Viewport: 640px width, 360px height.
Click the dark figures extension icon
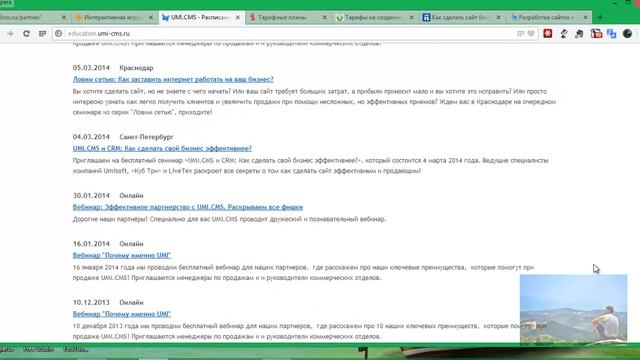tap(579, 33)
